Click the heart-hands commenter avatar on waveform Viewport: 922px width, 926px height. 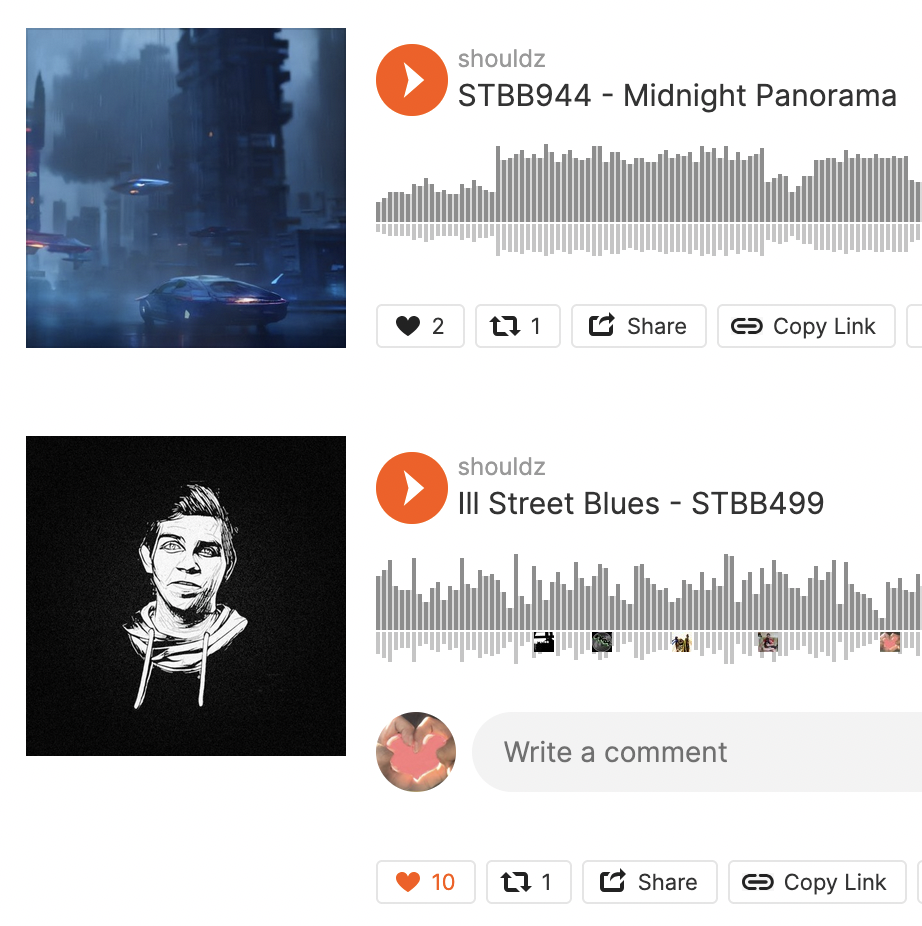(x=890, y=641)
